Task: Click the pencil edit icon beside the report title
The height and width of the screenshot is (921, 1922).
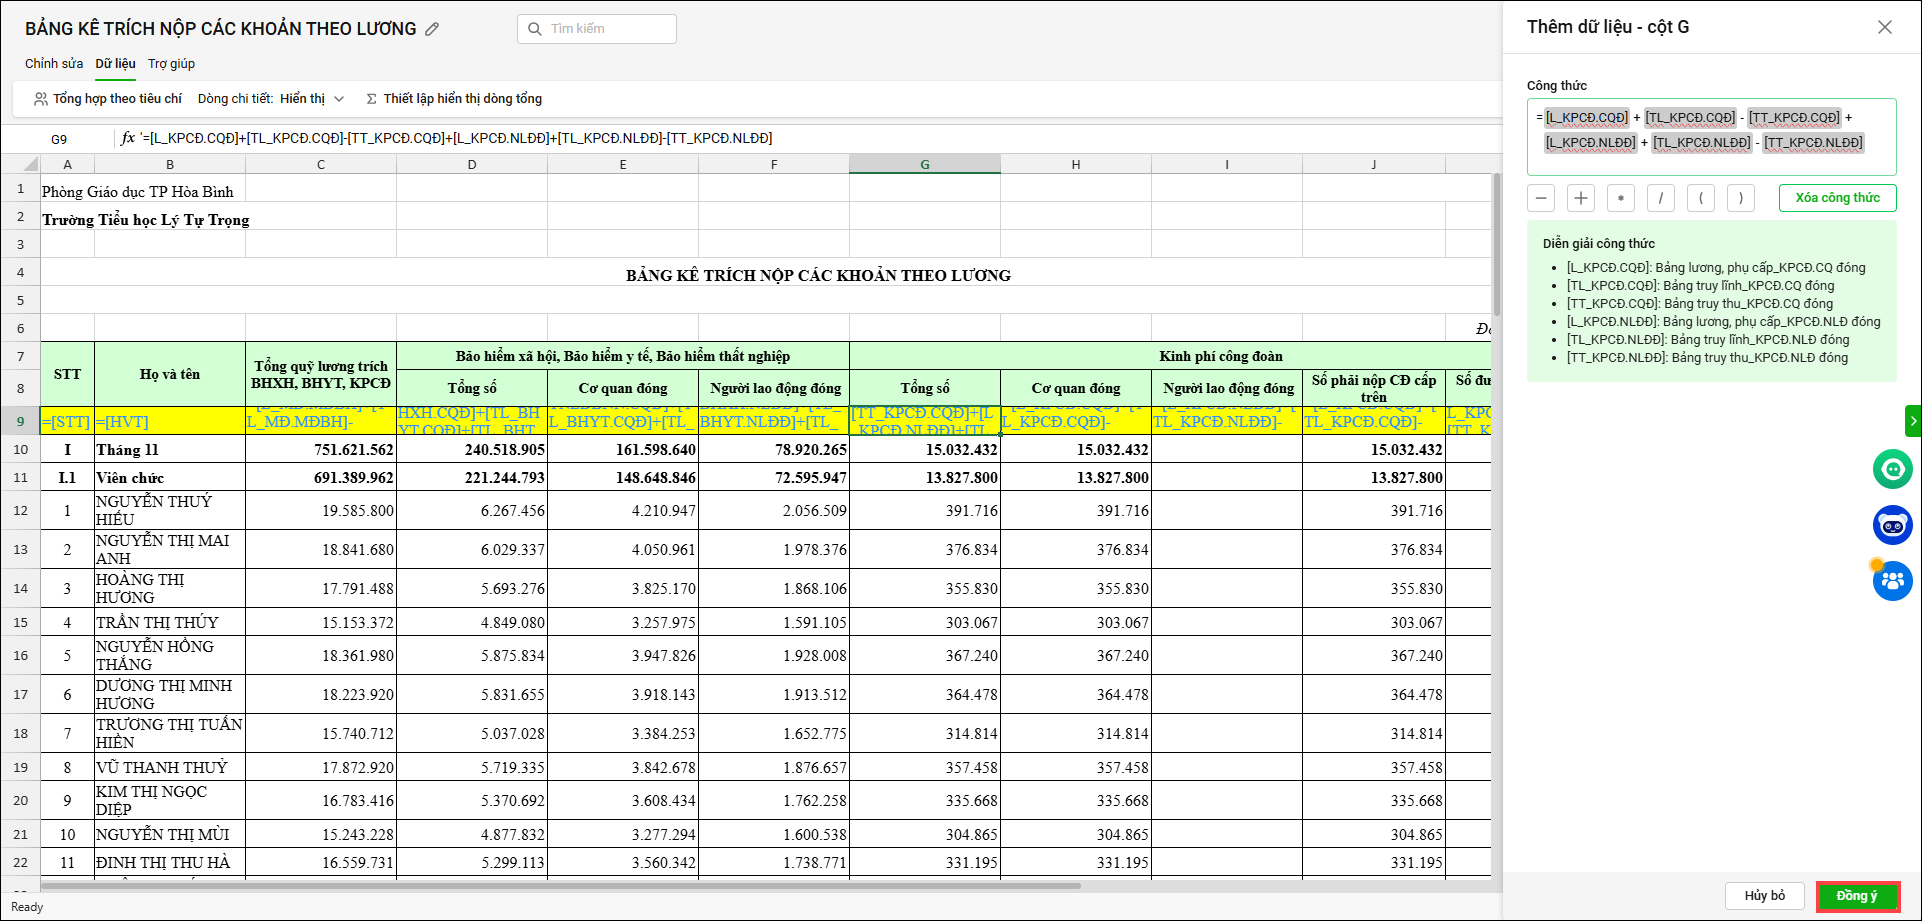Action: (x=432, y=29)
